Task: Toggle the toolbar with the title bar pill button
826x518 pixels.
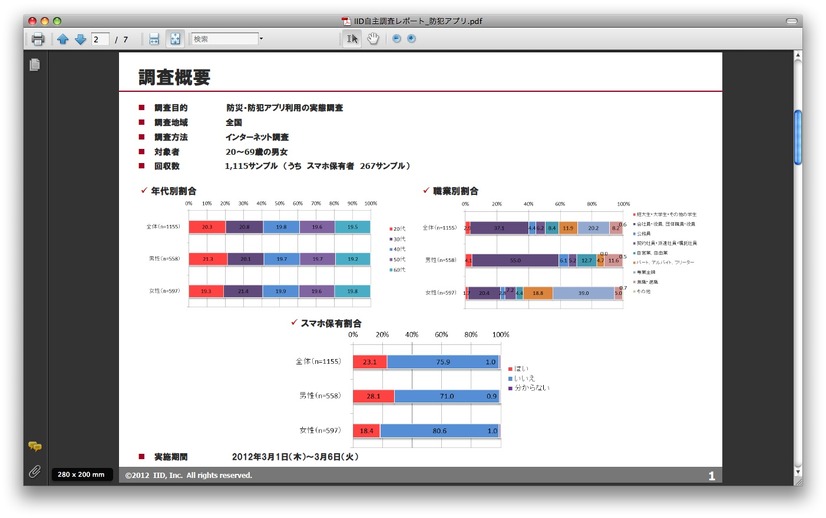Action: click(x=792, y=21)
